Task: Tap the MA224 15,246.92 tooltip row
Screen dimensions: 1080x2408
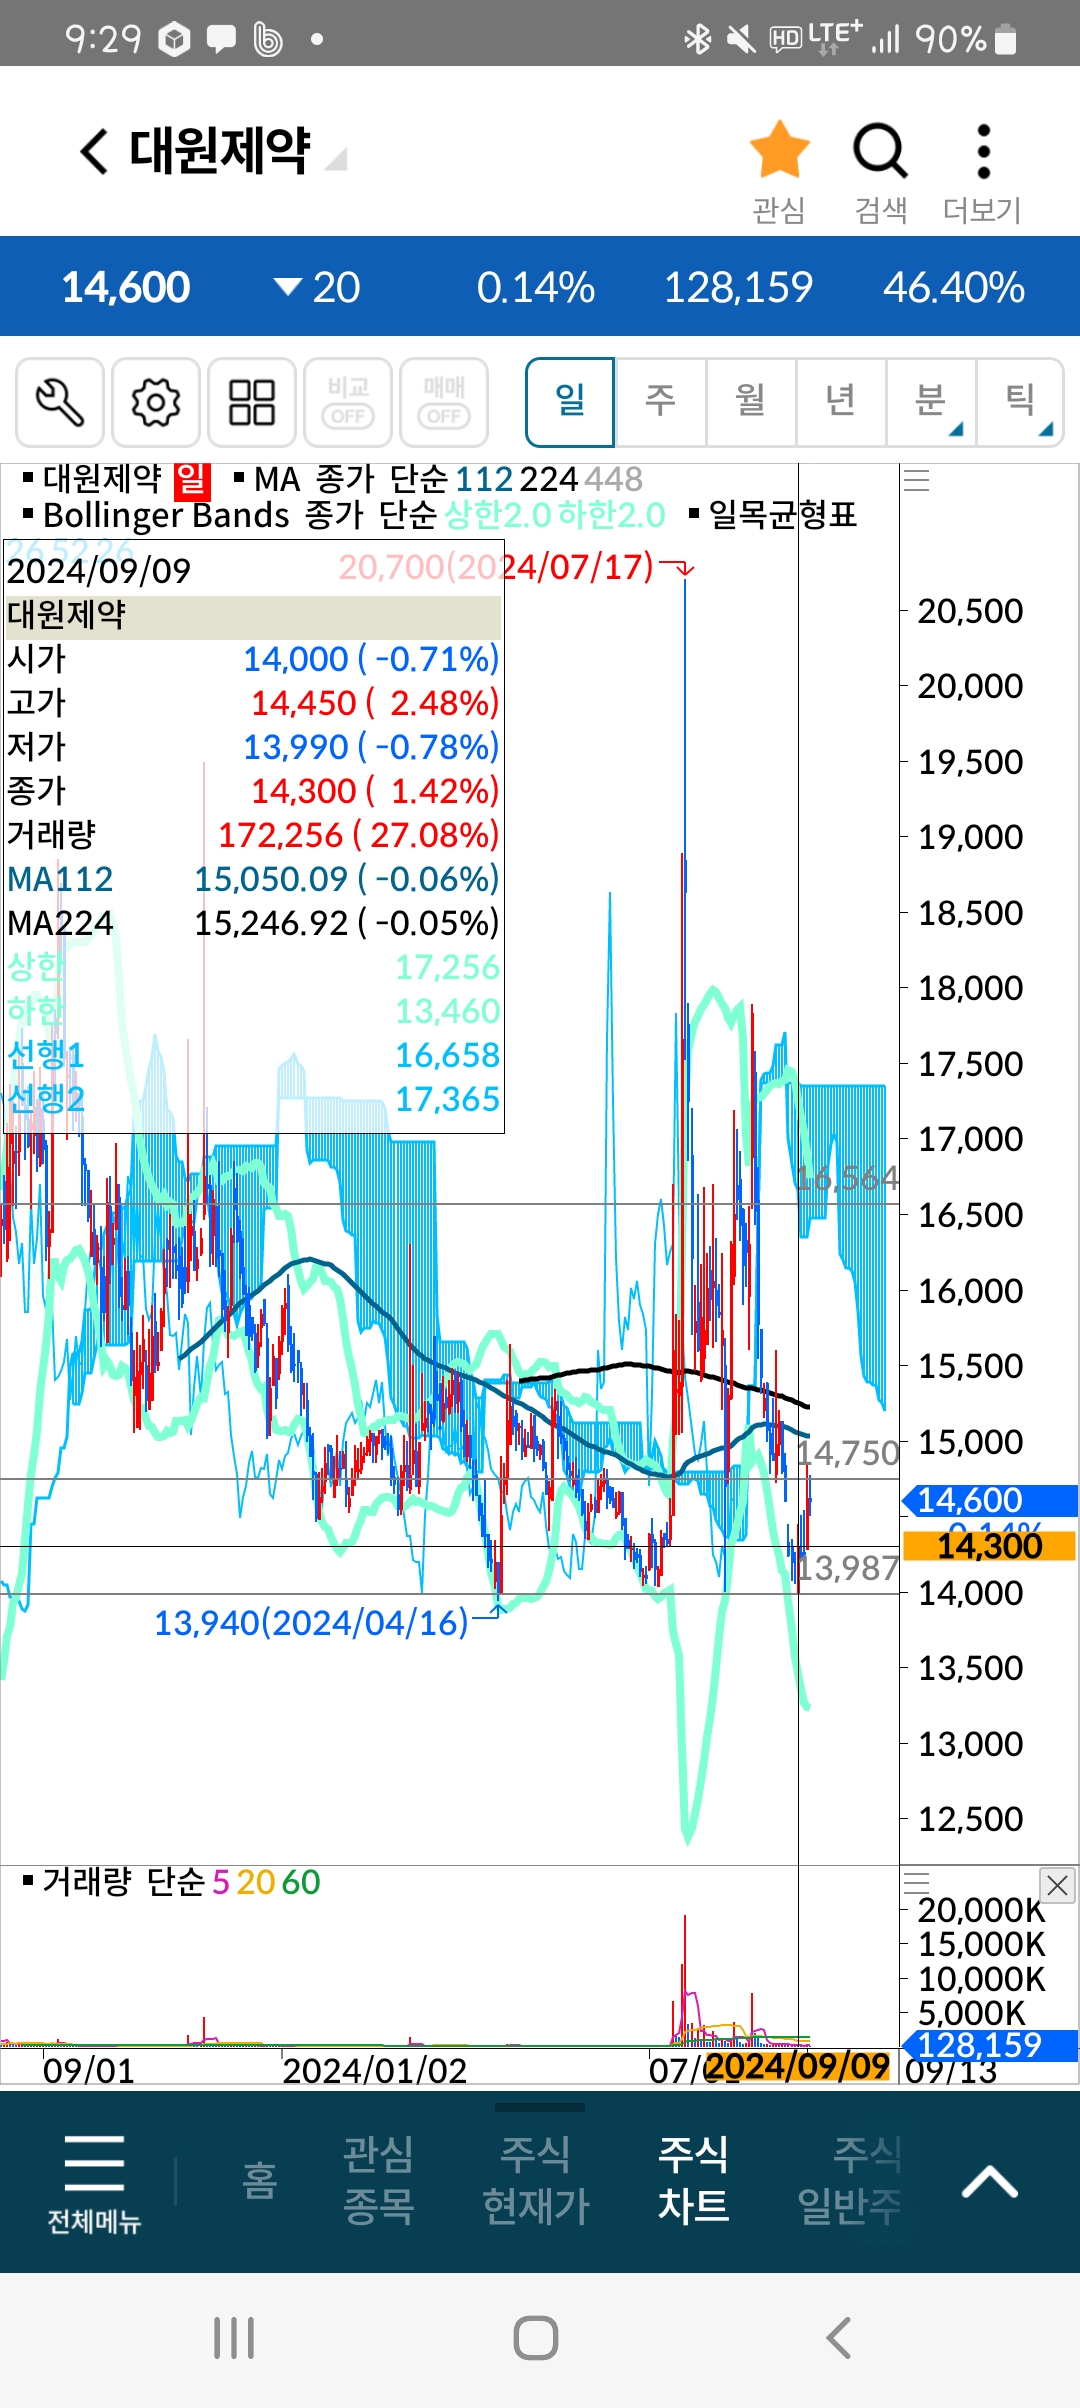Action: click(253, 923)
